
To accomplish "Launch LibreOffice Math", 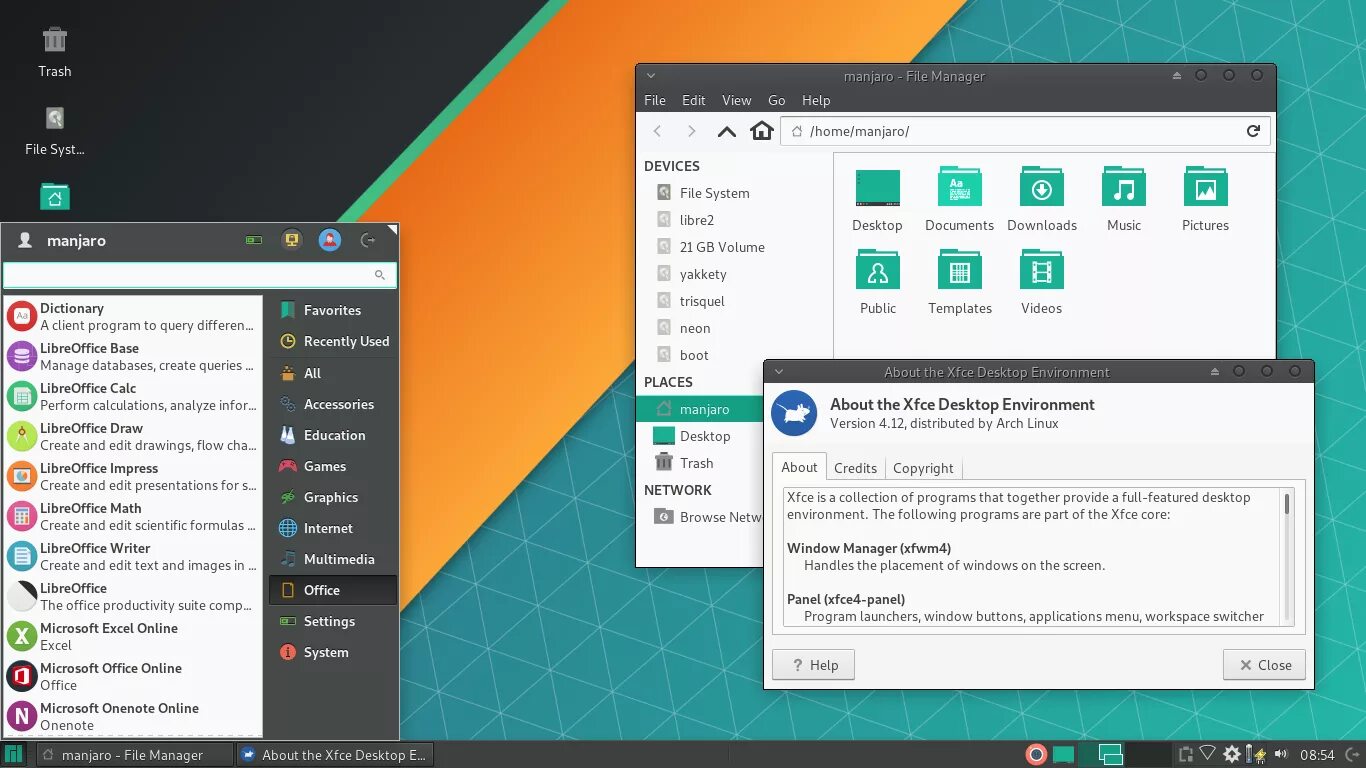I will click(133, 516).
